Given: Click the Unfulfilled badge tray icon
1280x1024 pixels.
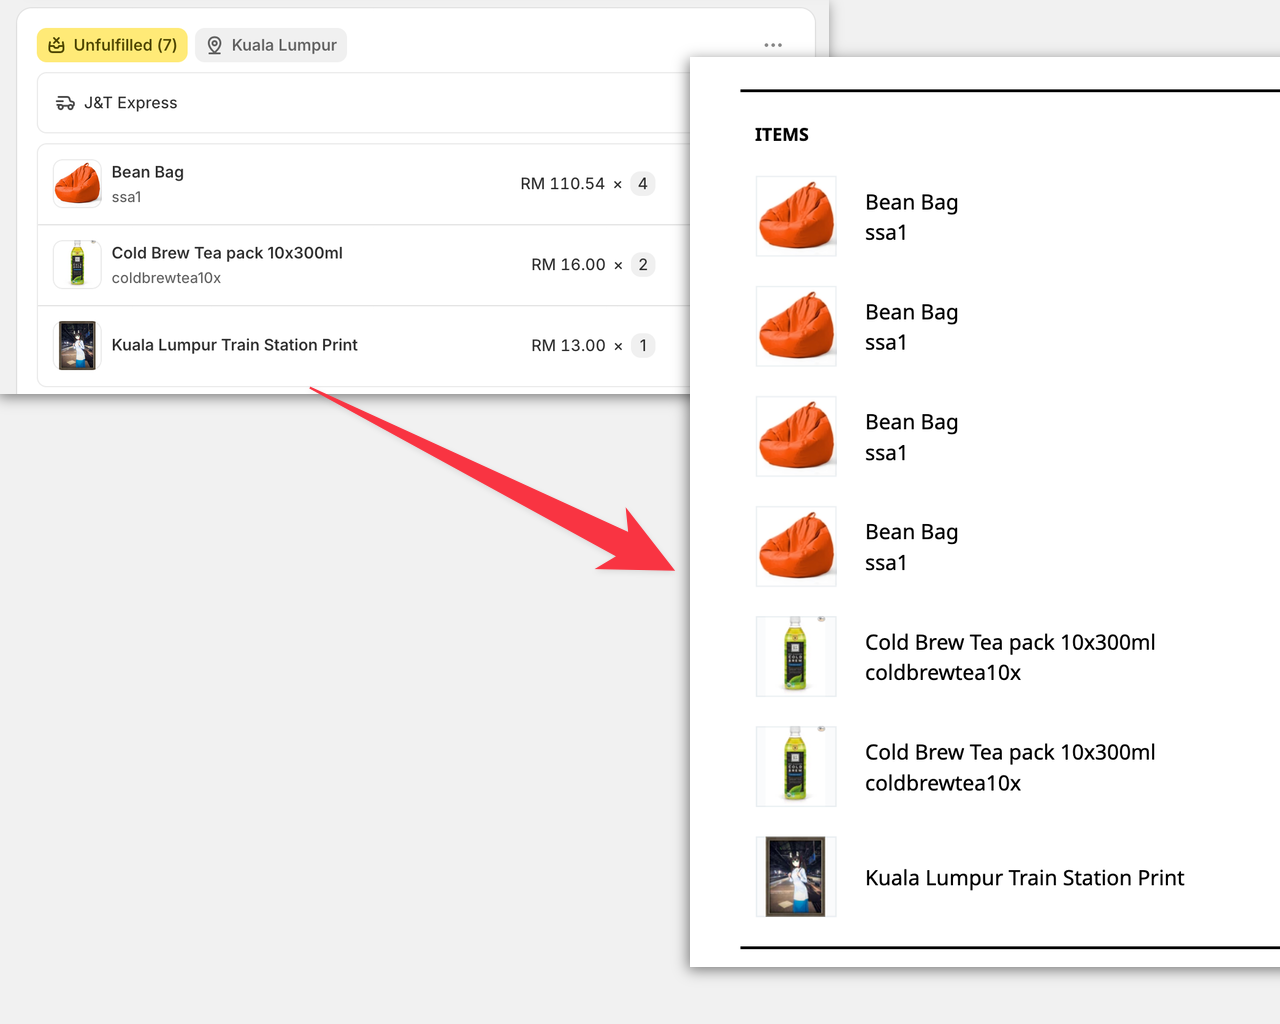Looking at the screenshot, I should click(57, 45).
